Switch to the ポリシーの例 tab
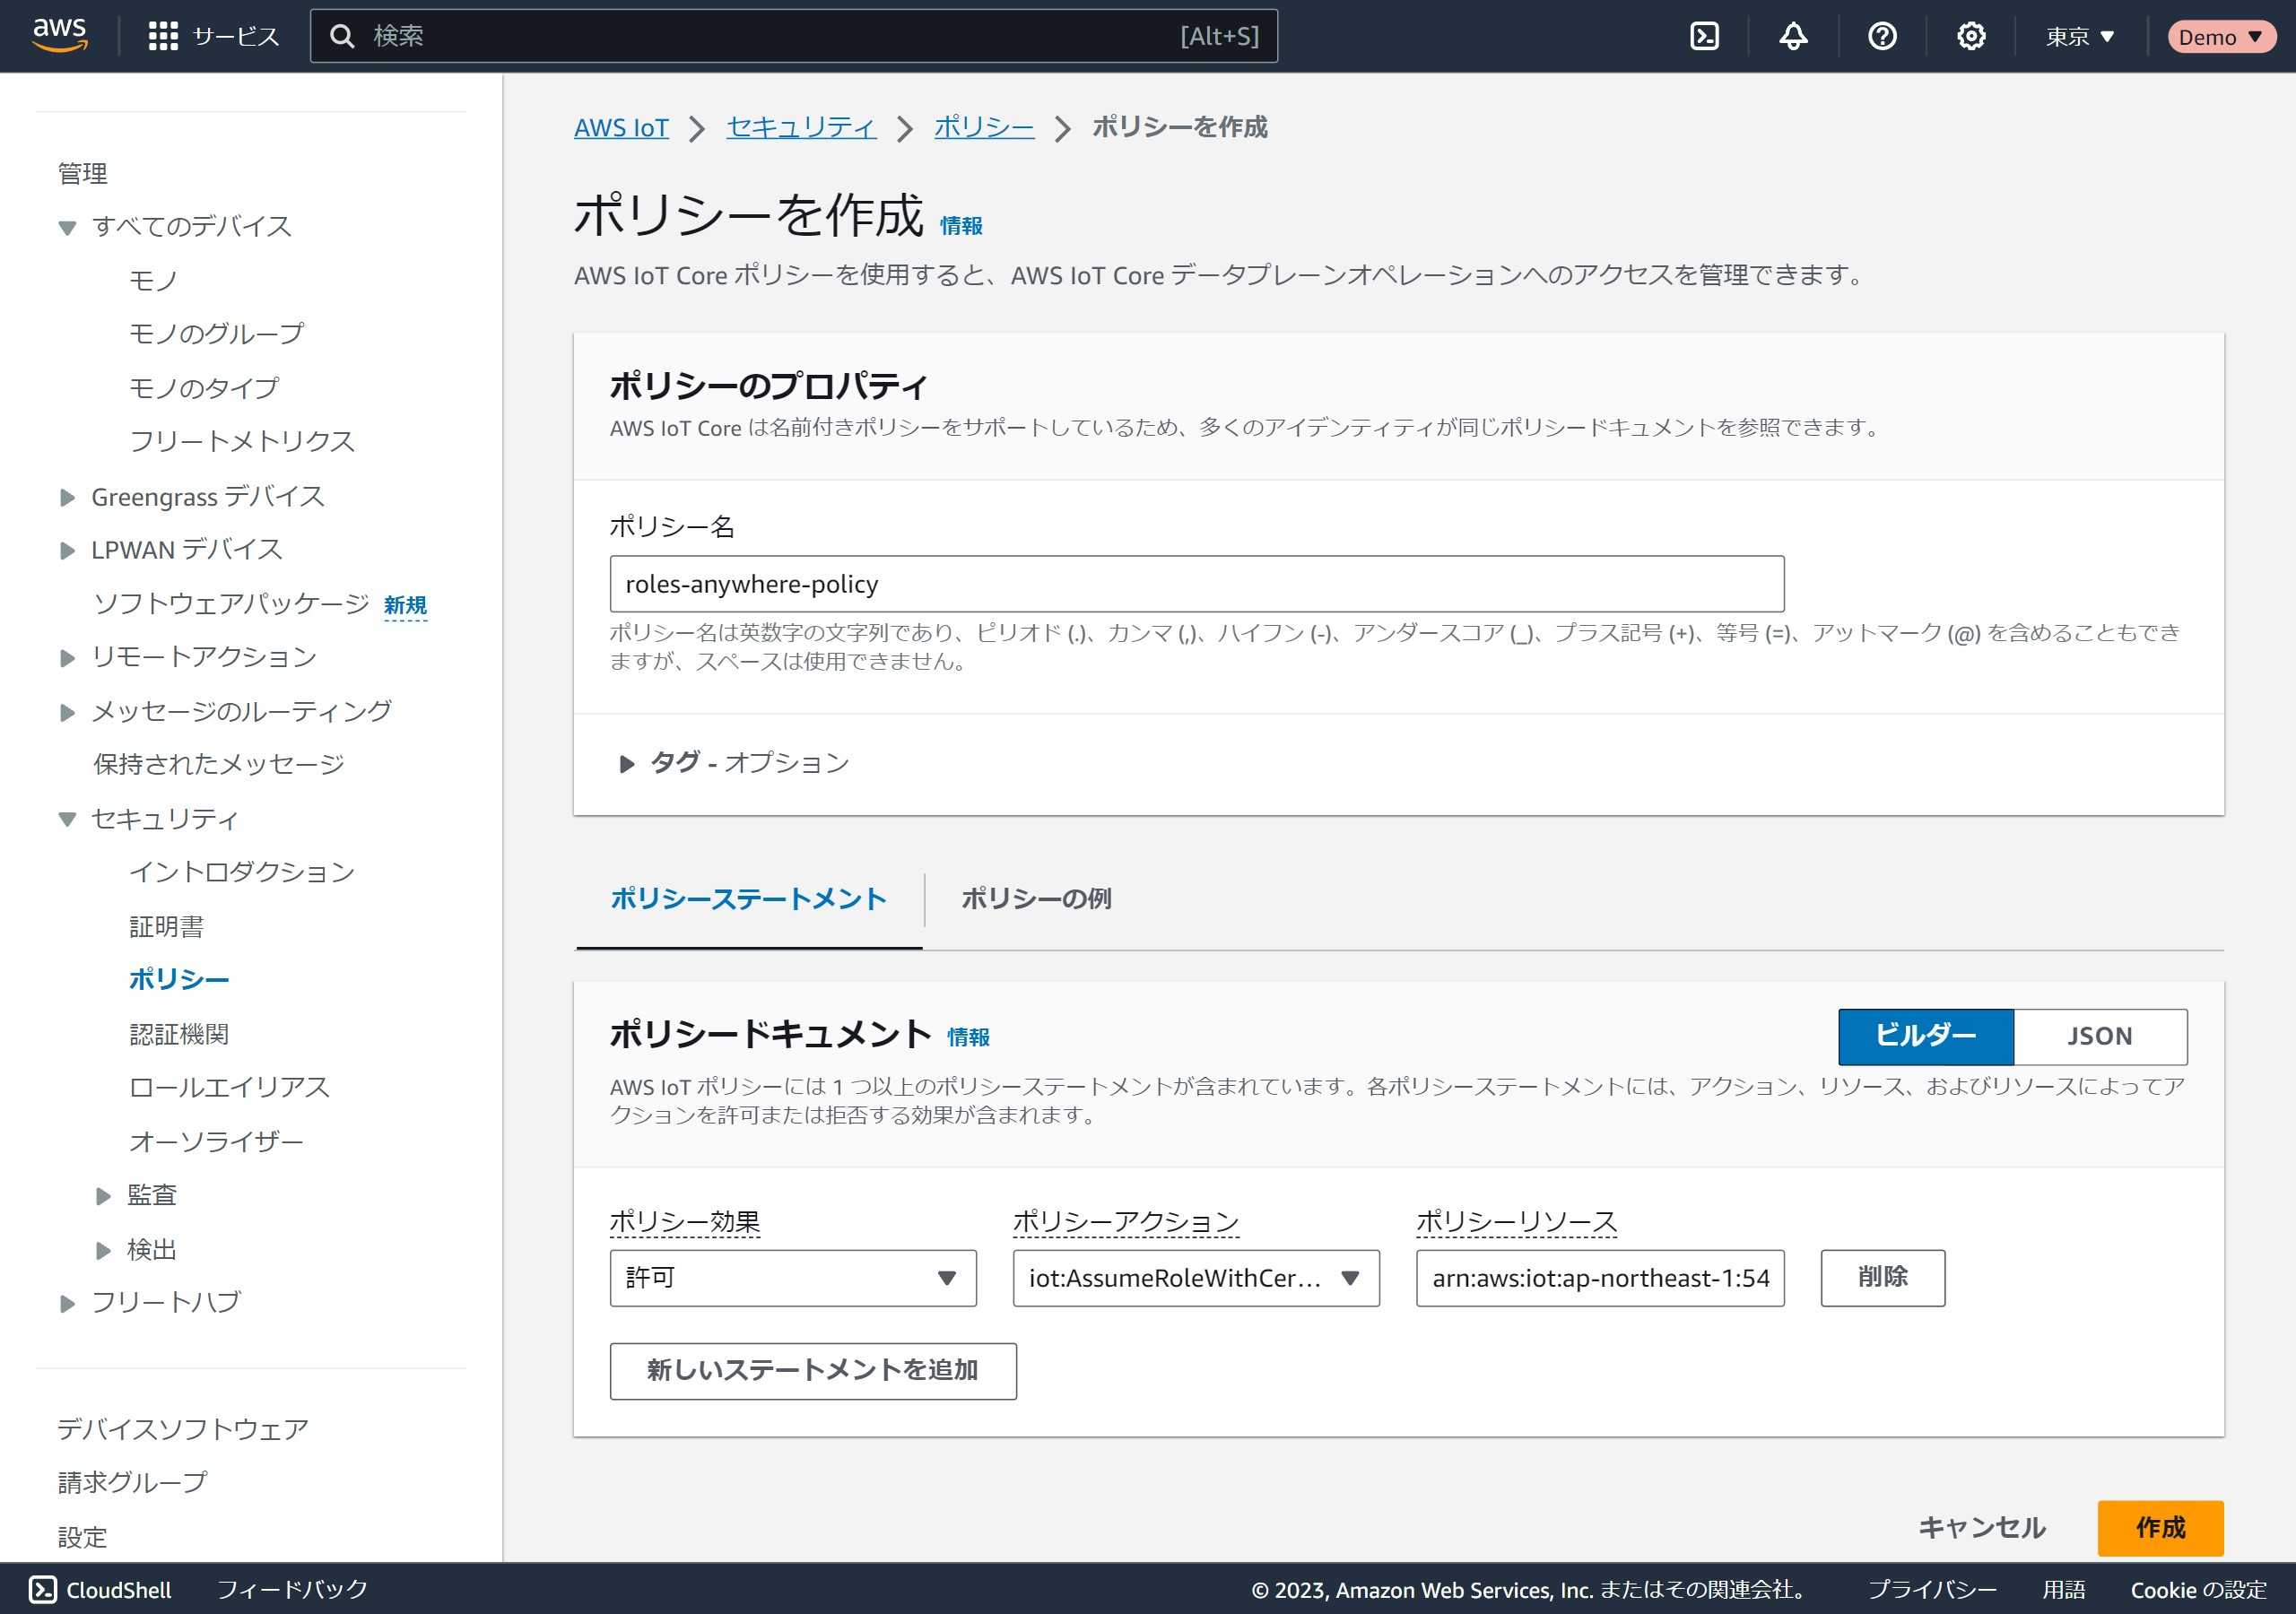This screenshot has height=1614, width=2296. [1036, 898]
